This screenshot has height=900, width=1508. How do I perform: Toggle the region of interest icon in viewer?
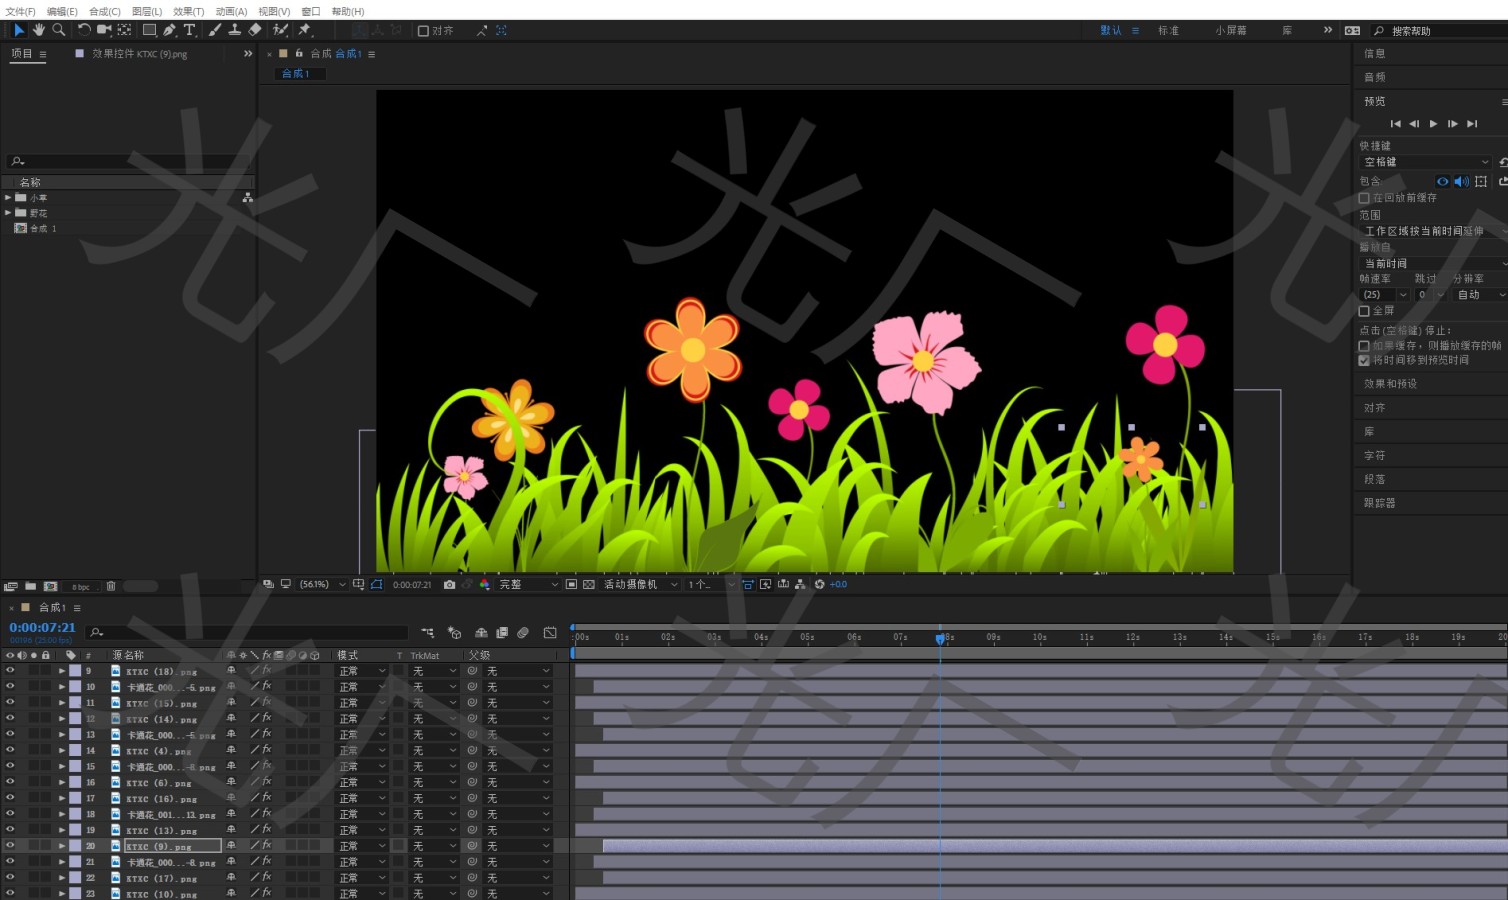[x=571, y=584]
